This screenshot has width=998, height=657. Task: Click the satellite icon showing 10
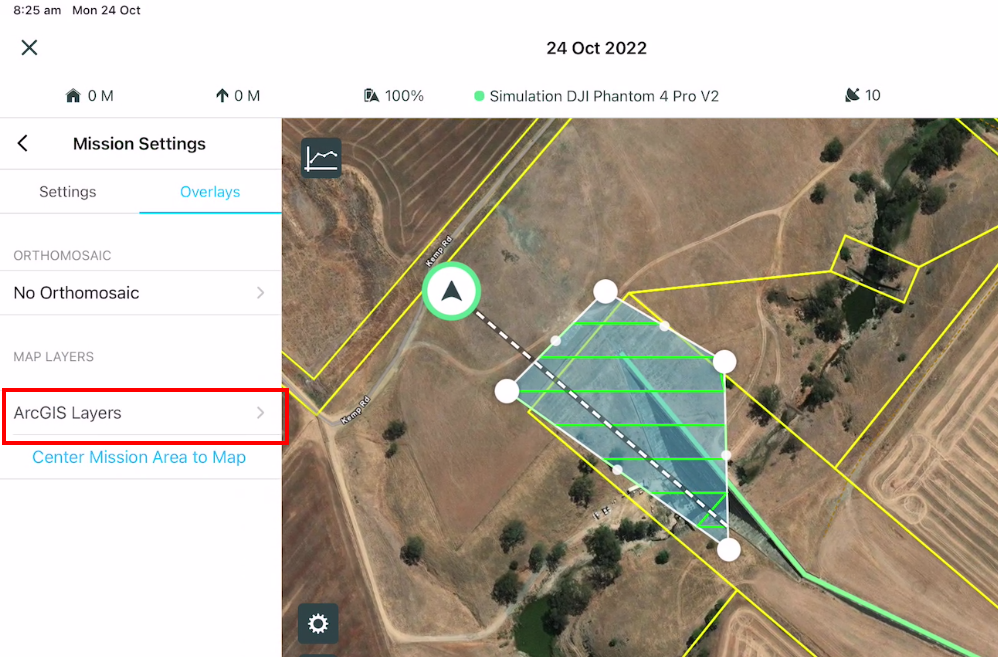(x=852, y=95)
